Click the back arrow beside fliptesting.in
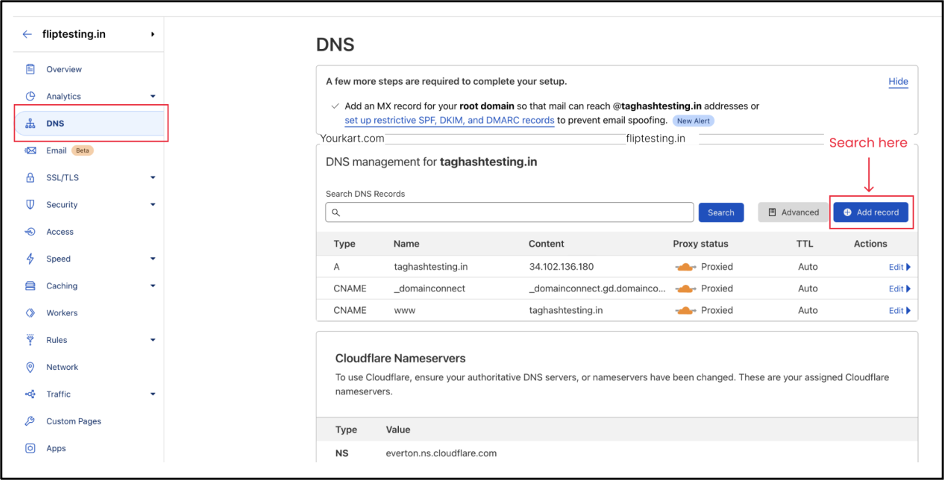The height and width of the screenshot is (481, 945). [x=27, y=34]
